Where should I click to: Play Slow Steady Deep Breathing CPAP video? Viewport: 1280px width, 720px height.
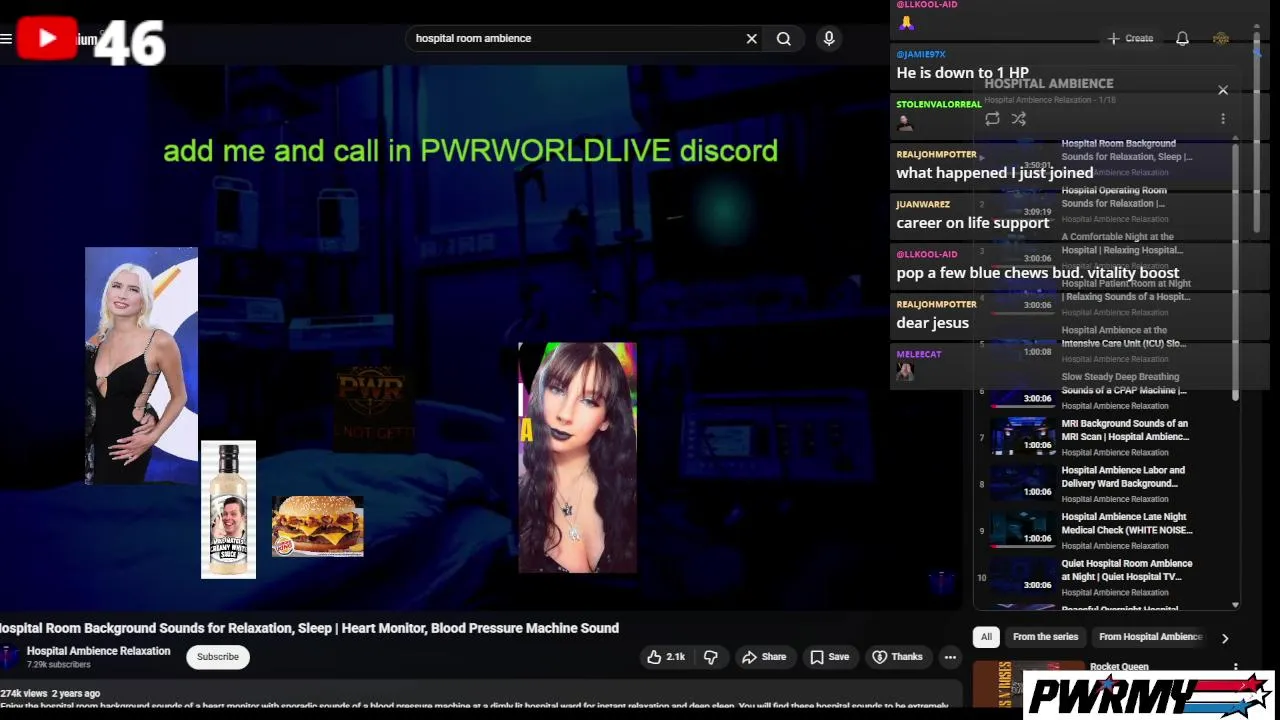tap(1100, 390)
